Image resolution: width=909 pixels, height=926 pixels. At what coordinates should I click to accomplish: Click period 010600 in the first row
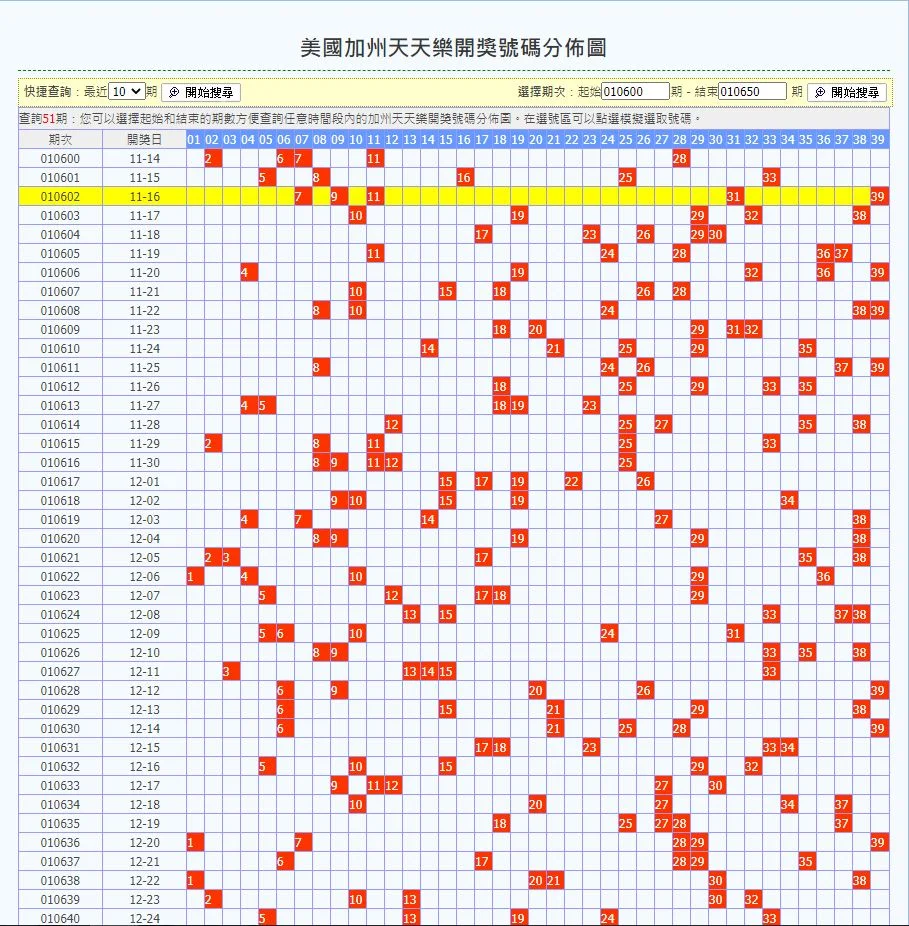coord(60,158)
